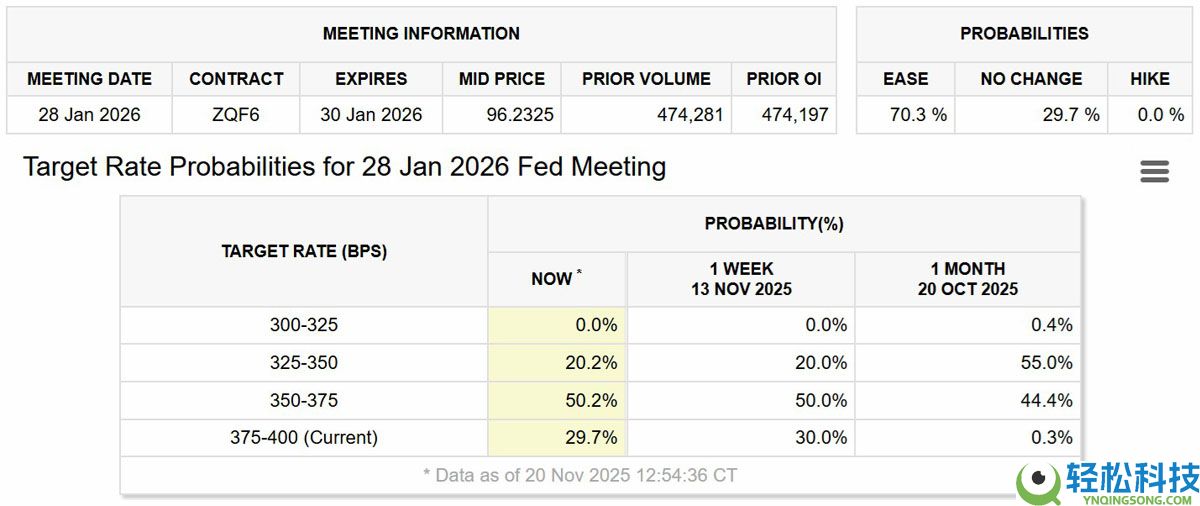The width and height of the screenshot is (1200, 506).
Task: Click the 325-350 target rate row label
Action: pyautogui.click(x=304, y=363)
